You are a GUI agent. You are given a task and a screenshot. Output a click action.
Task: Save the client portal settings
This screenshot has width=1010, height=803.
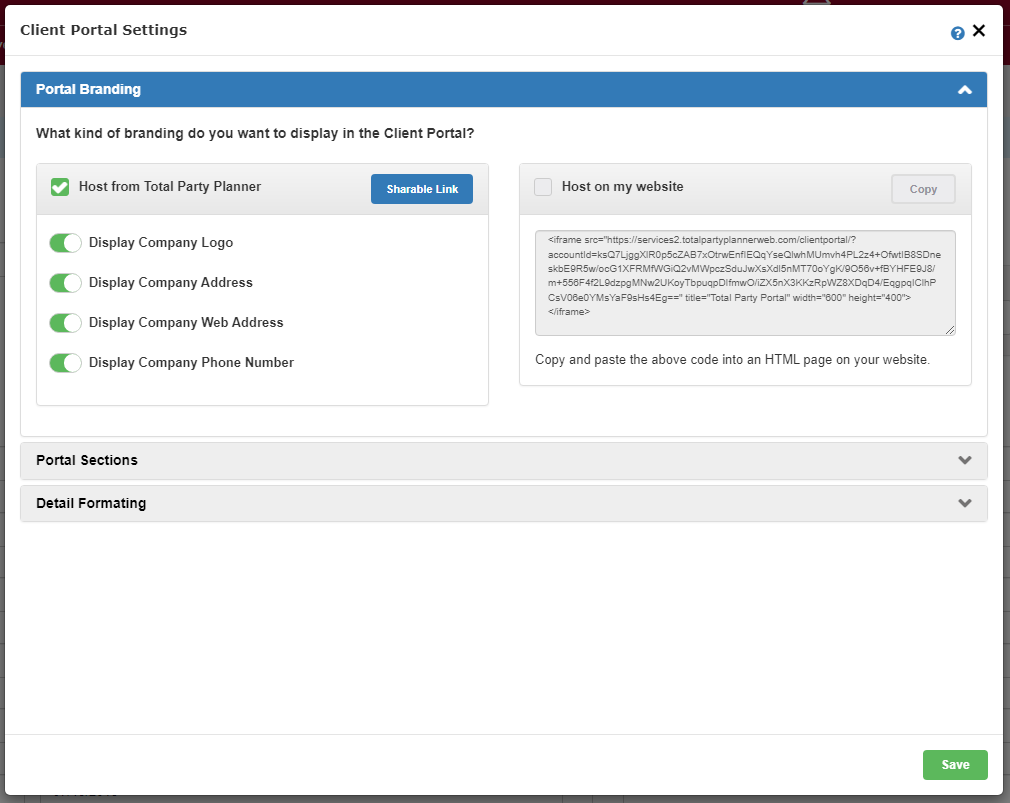[x=955, y=764]
